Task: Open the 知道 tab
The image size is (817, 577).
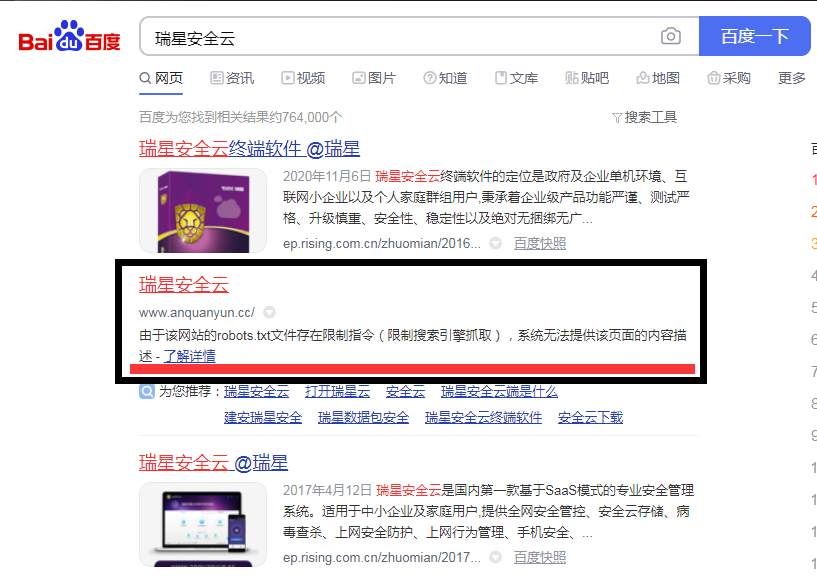Action: [445, 78]
